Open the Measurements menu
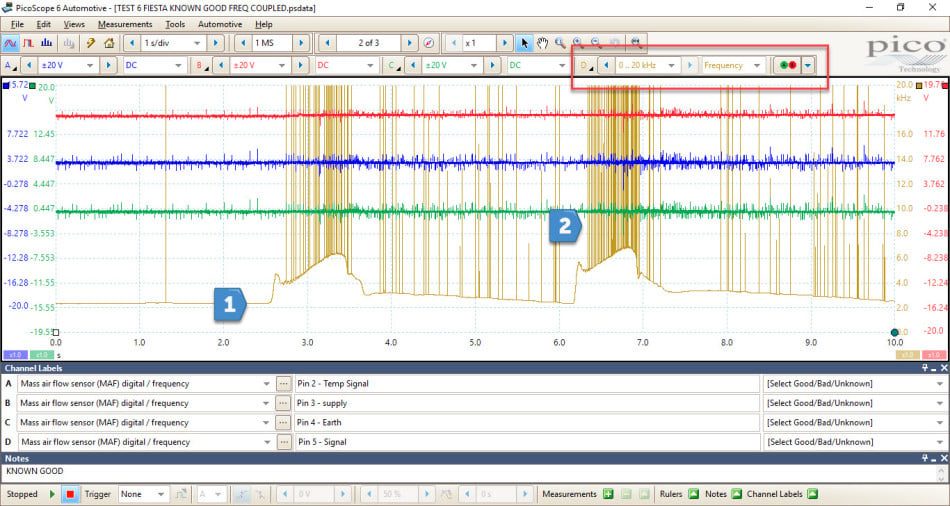Image resolution: width=950 pixels, height=506 pixels. [x=125, y=24]
